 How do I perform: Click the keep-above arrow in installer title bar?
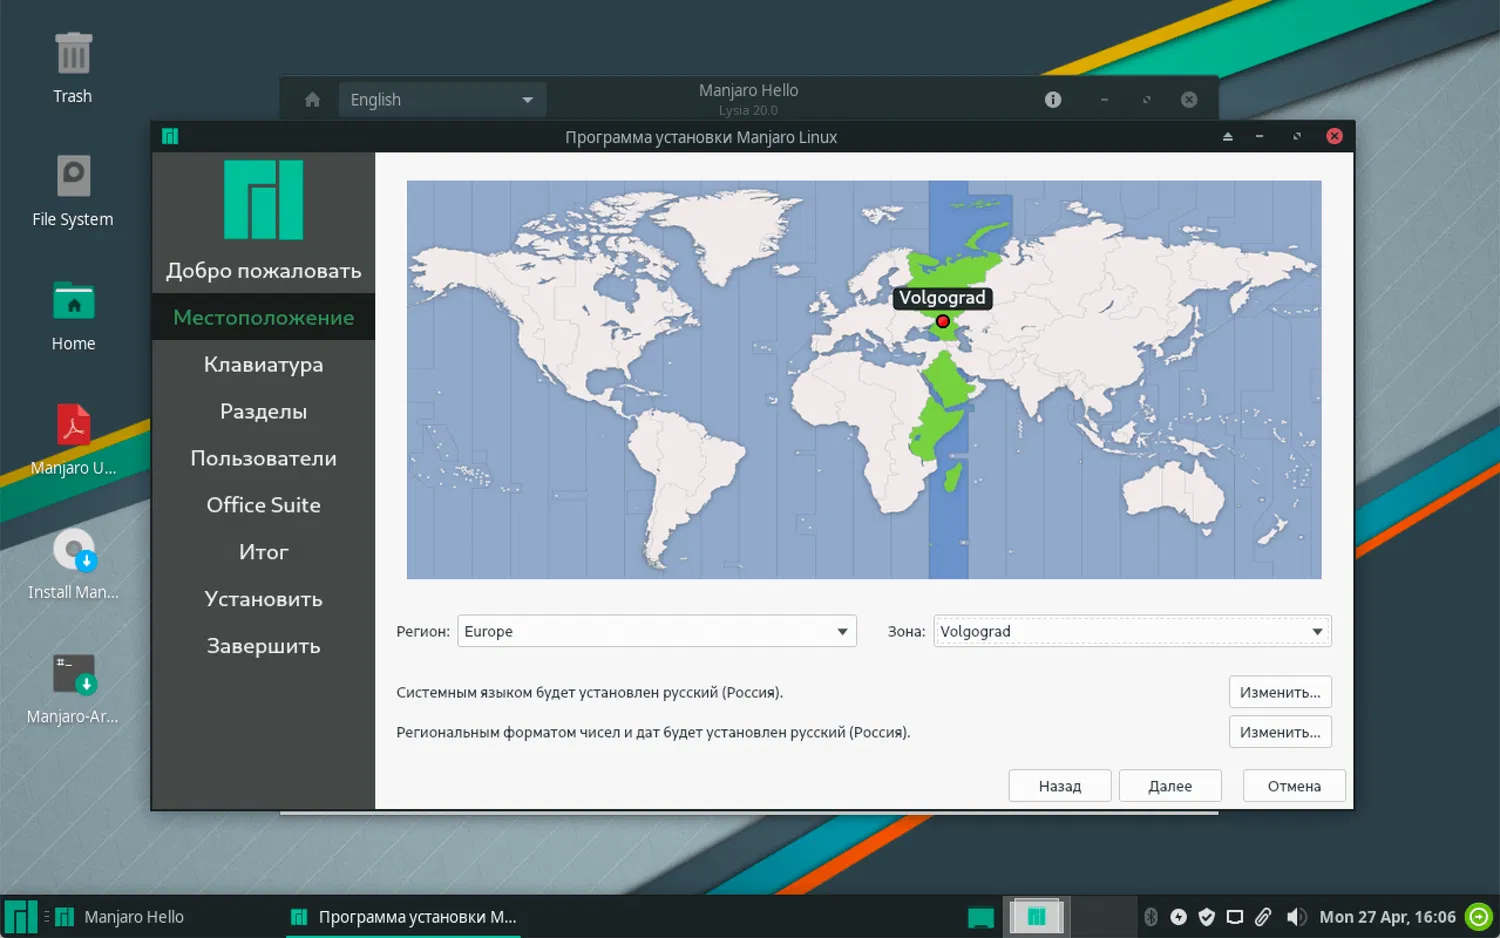1227,136
